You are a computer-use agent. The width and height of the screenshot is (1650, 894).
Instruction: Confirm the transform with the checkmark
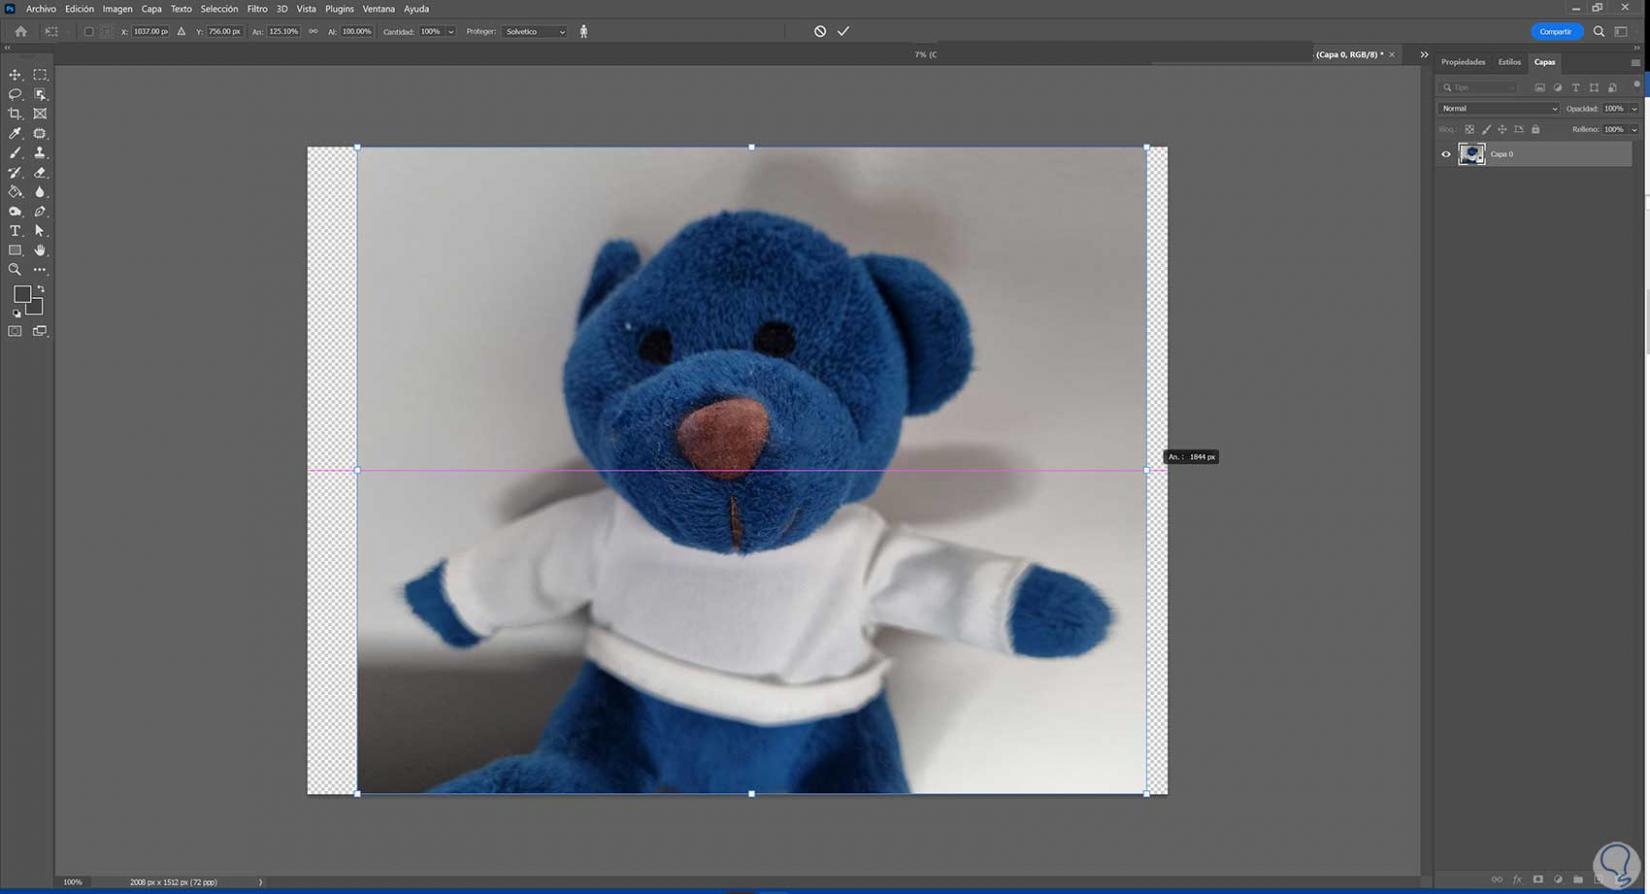coord(844,32)
